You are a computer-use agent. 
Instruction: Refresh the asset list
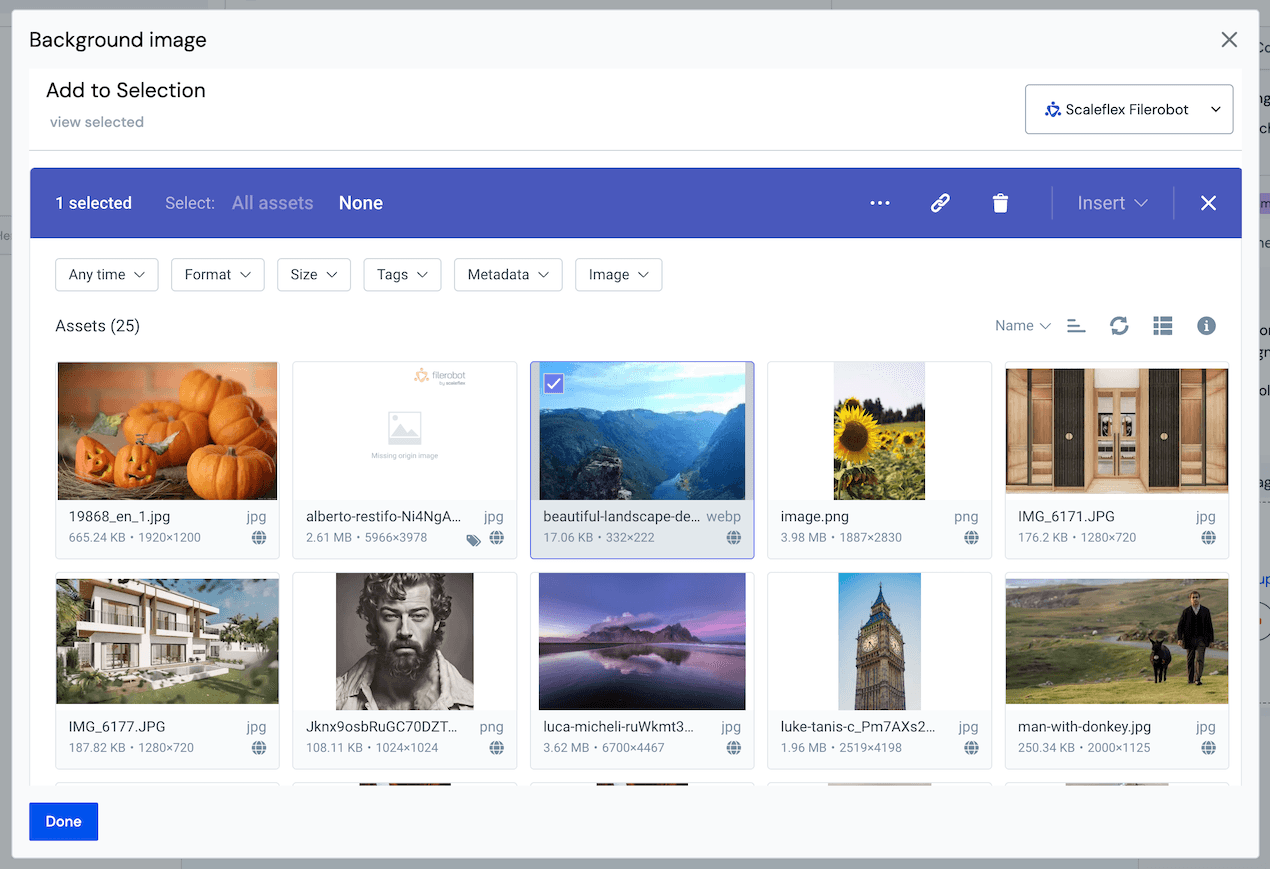coord(1118,325)
